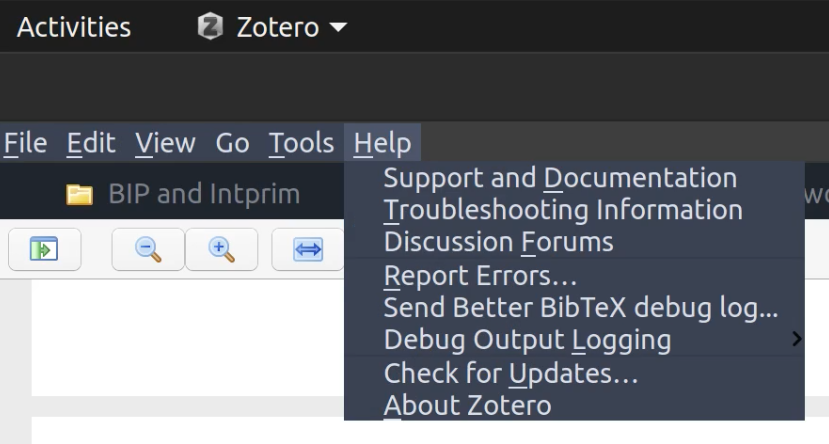Open the Tools menu
This screenshot has height=444, width=829.
pyautogui.click(x=301, y=143)
